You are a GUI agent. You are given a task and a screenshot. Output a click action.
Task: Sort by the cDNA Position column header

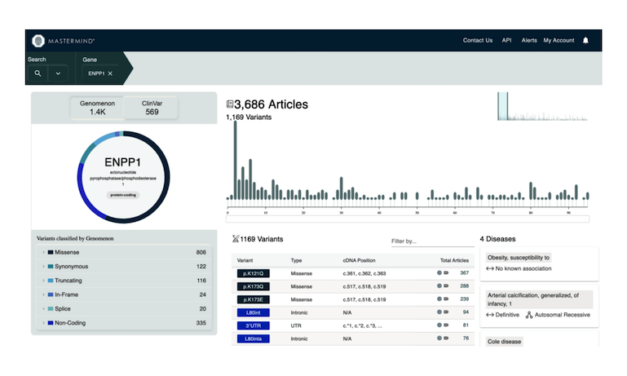359,260
